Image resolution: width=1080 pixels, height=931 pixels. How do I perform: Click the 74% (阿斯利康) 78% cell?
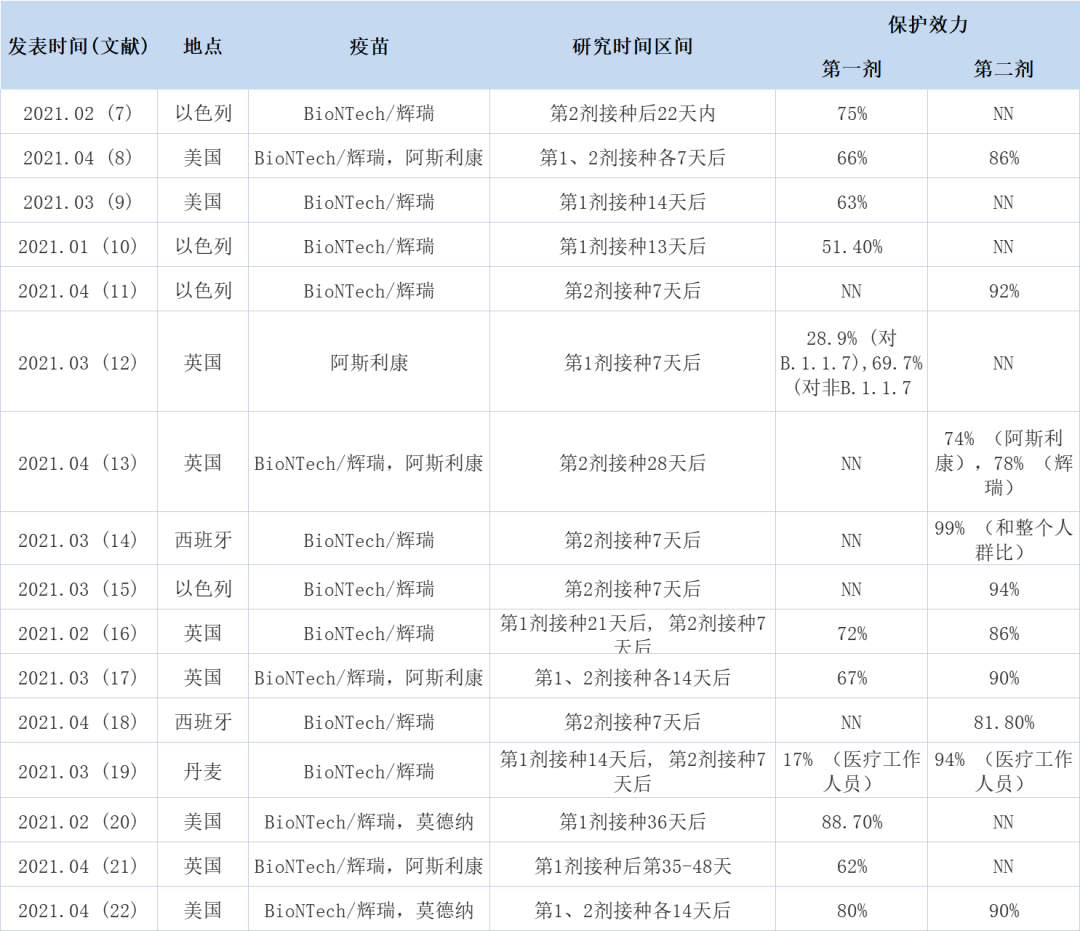coord(1004,463)
